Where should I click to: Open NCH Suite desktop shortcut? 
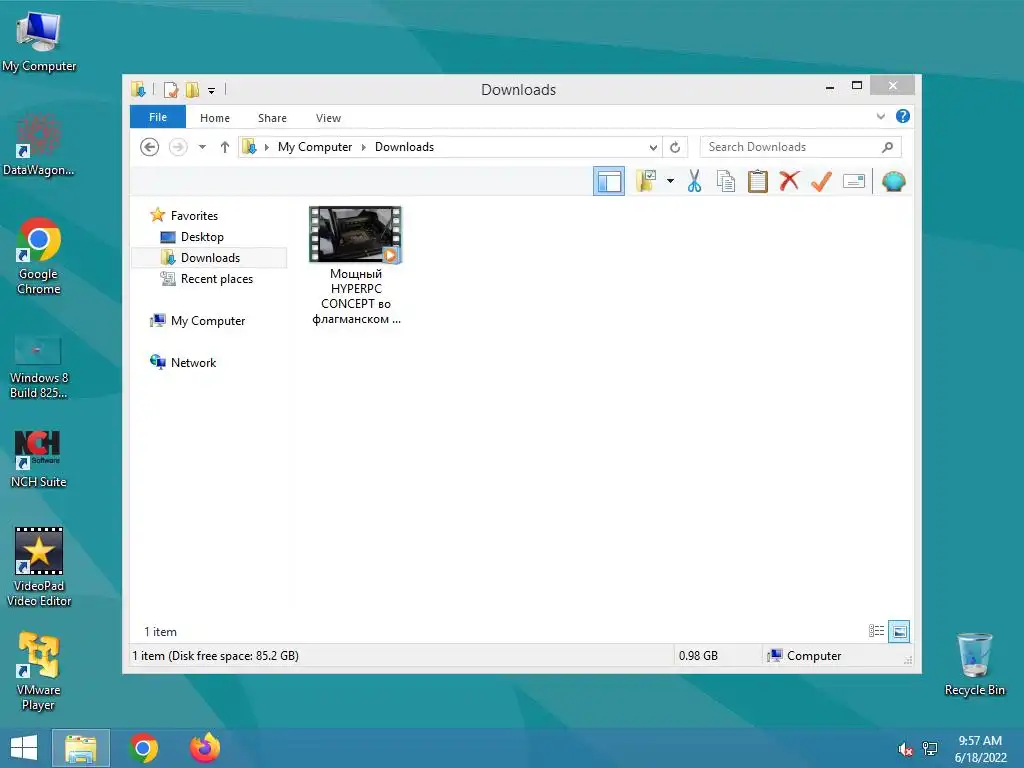(x=39, y=458)
